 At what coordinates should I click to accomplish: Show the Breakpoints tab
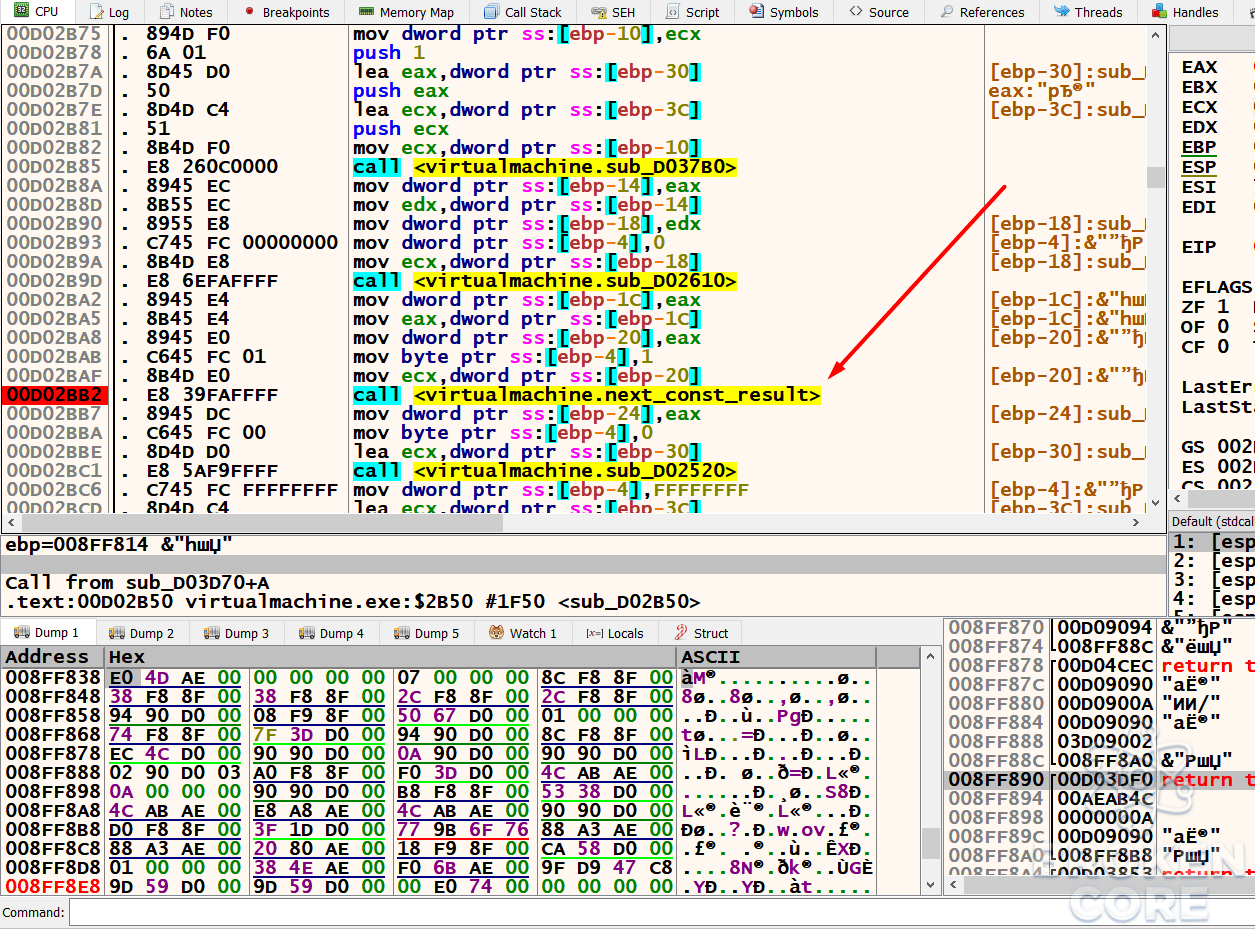(x=286, y=12)
